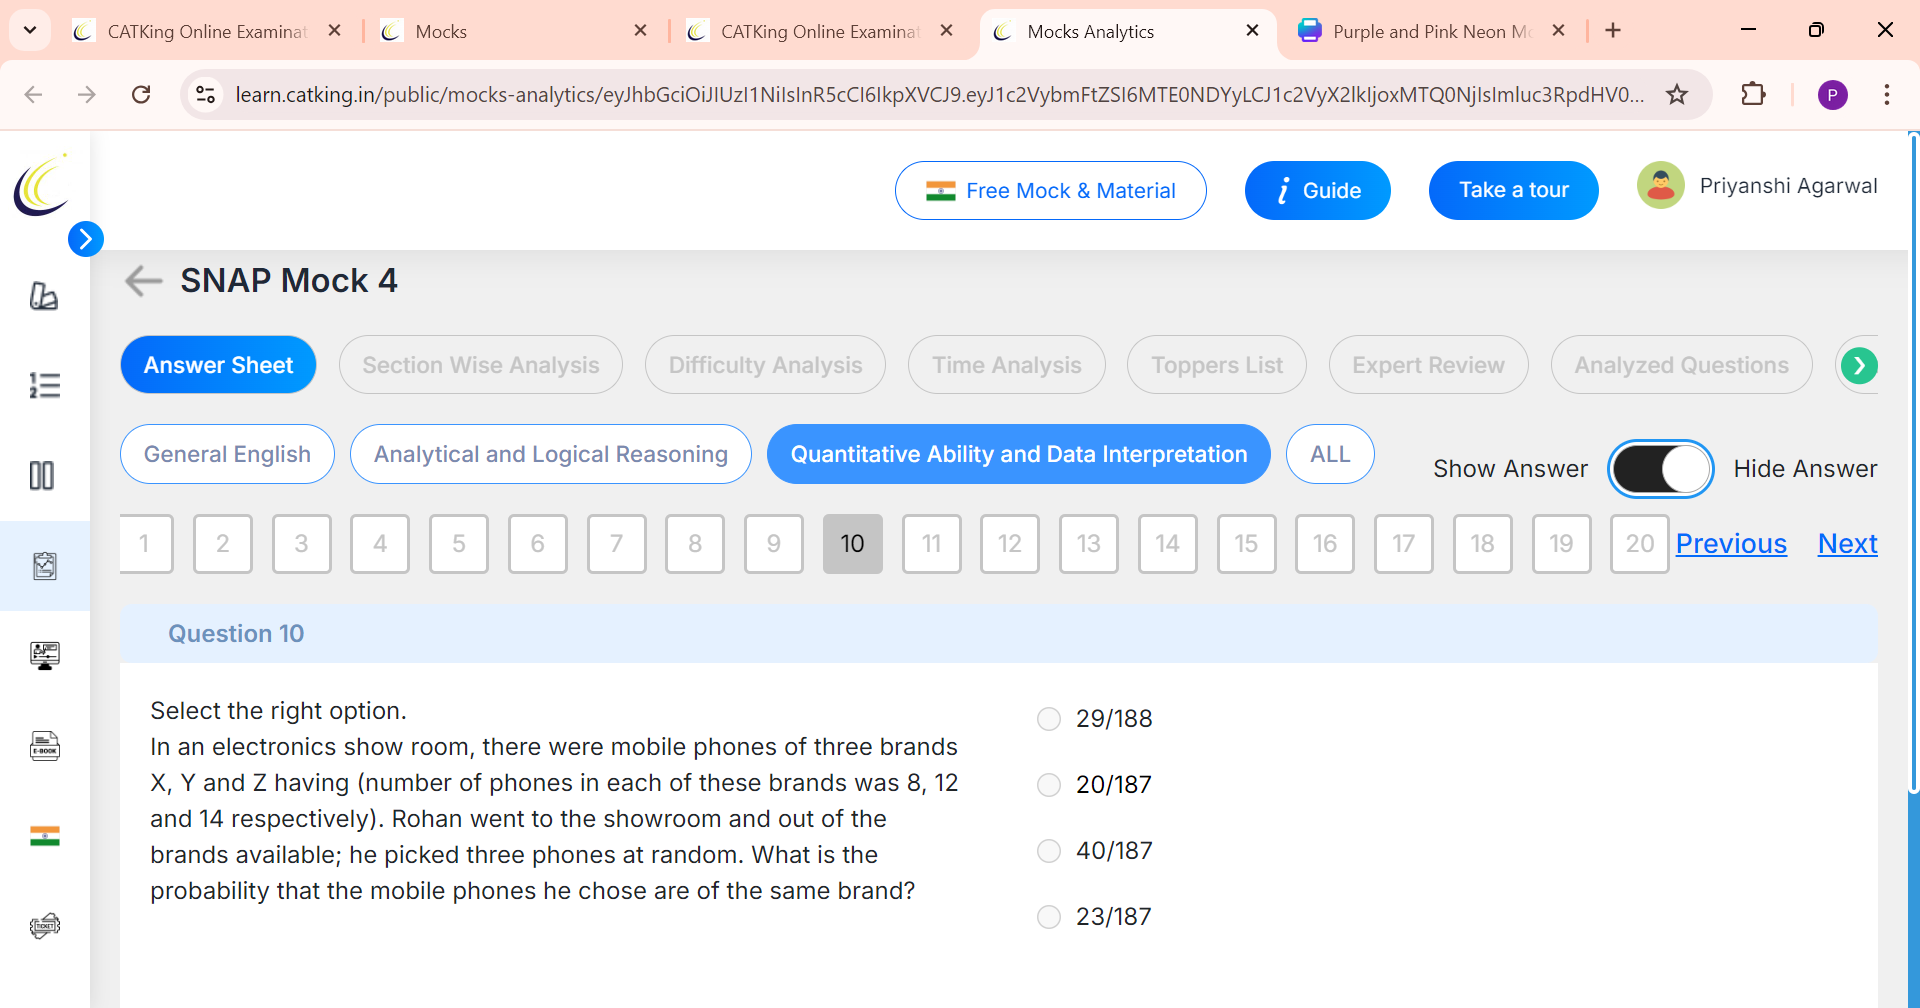Click browser back arrow
The image size is (1920, 1008).
33,95
